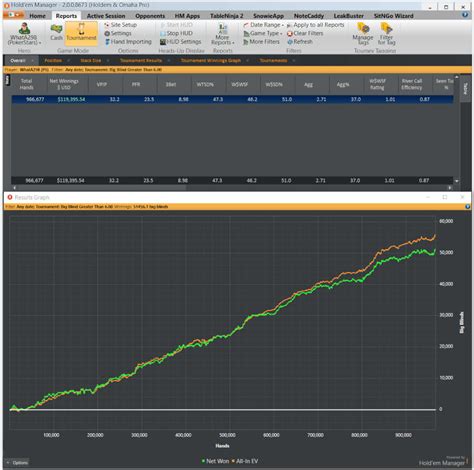Image resolution: width=474 pixels, height=470 pixels.
Task: Select the Tournaments report tab
Action: tap(273, 61)
